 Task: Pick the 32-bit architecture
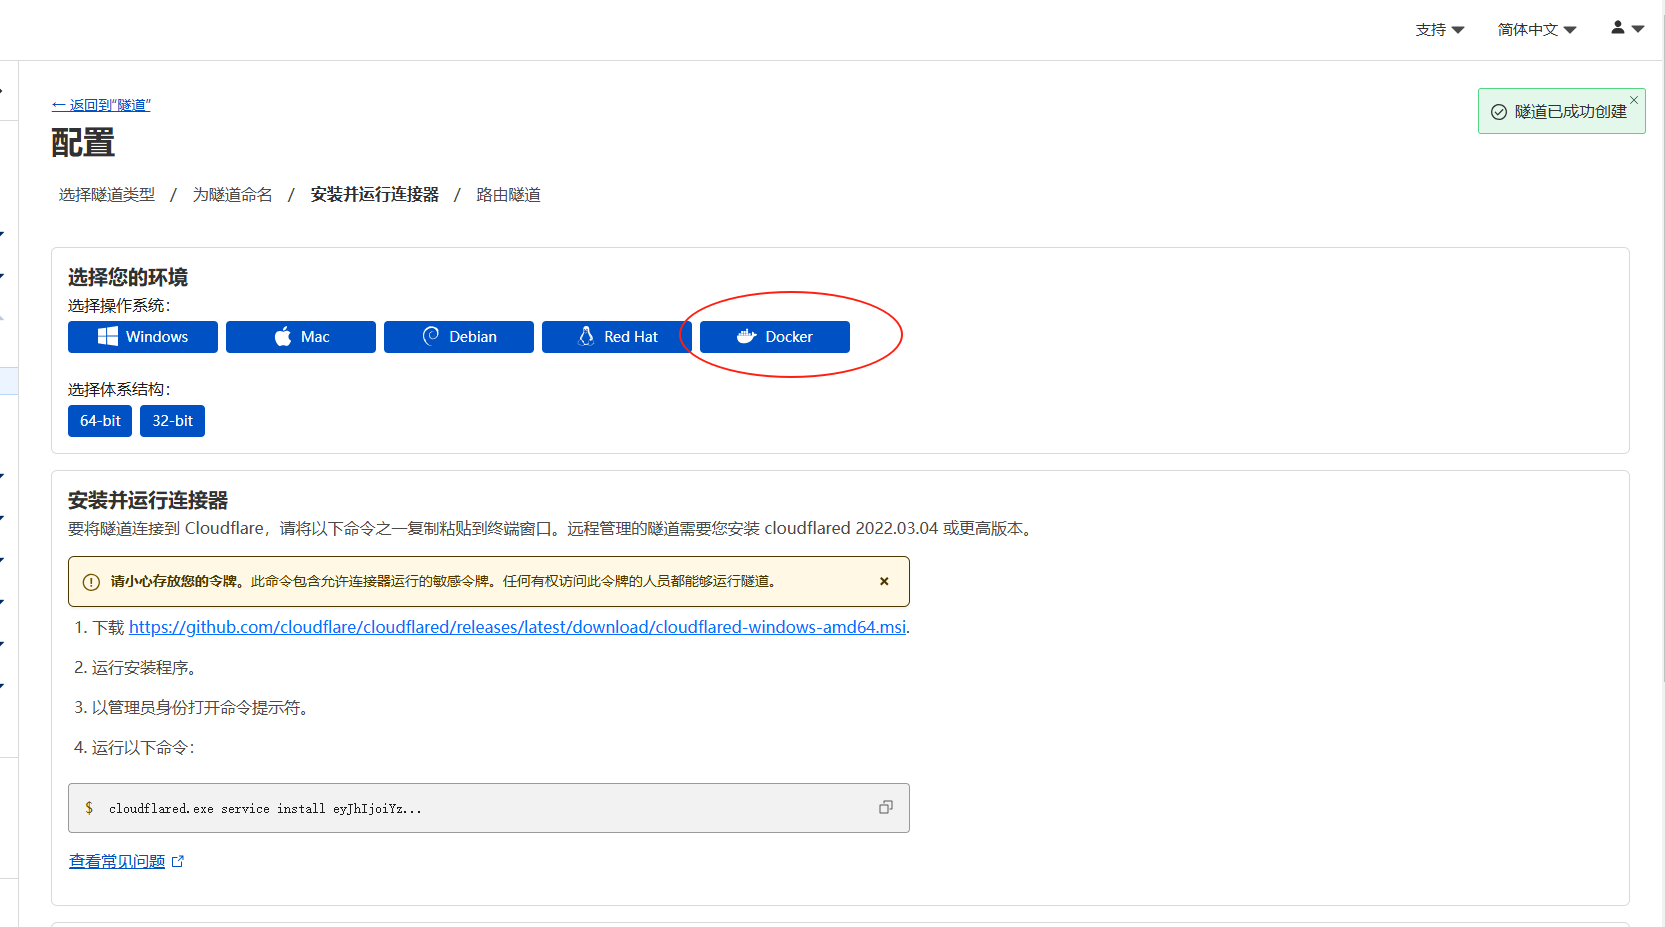coord(172,421)
